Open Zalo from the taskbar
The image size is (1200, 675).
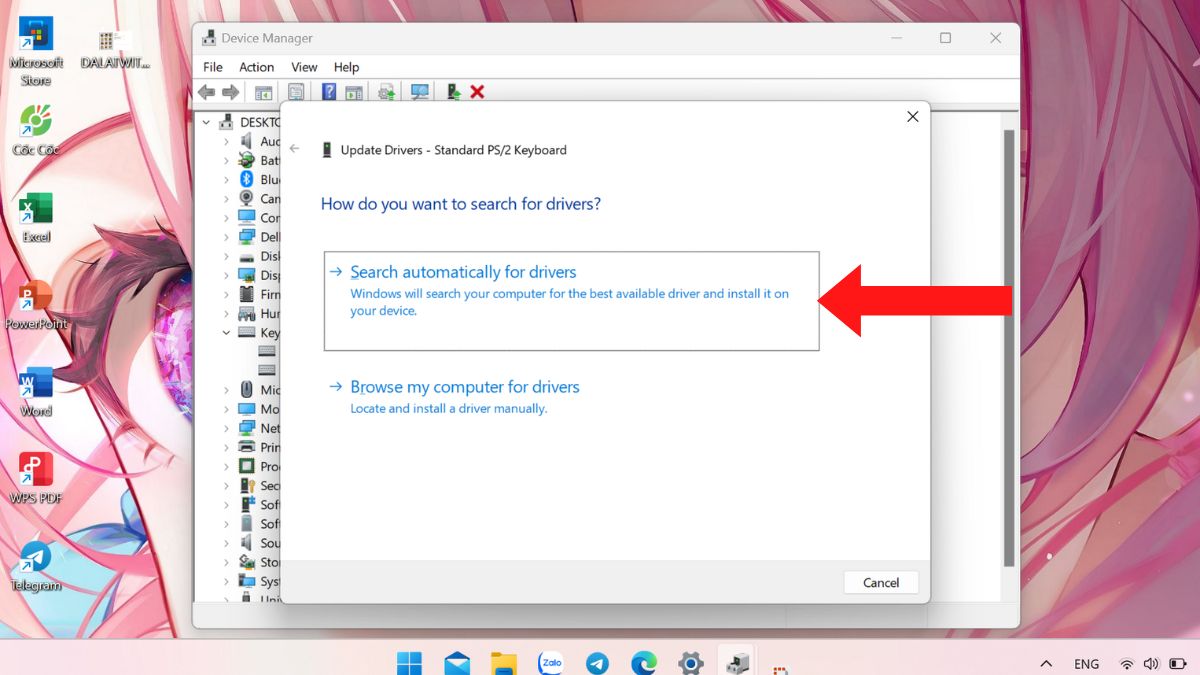[x=550, y=663]
